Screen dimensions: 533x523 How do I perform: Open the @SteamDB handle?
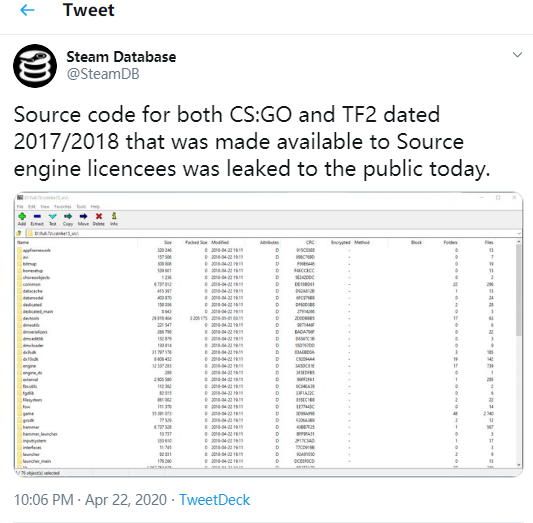tap(103, 74)
